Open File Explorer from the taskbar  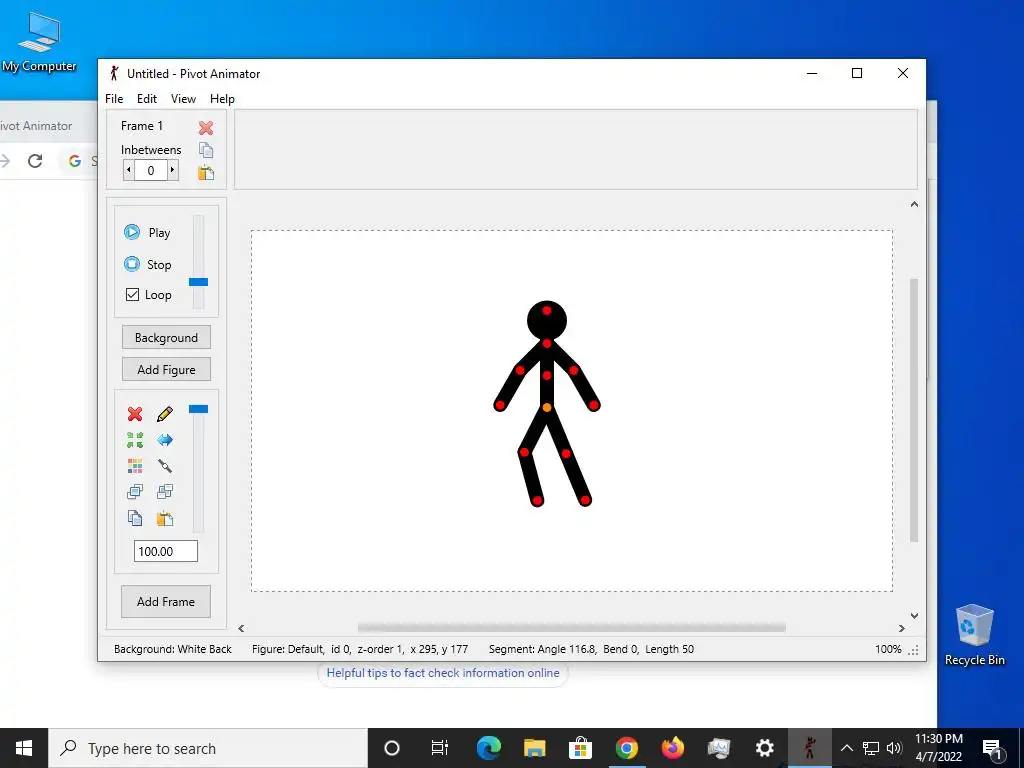534,748
